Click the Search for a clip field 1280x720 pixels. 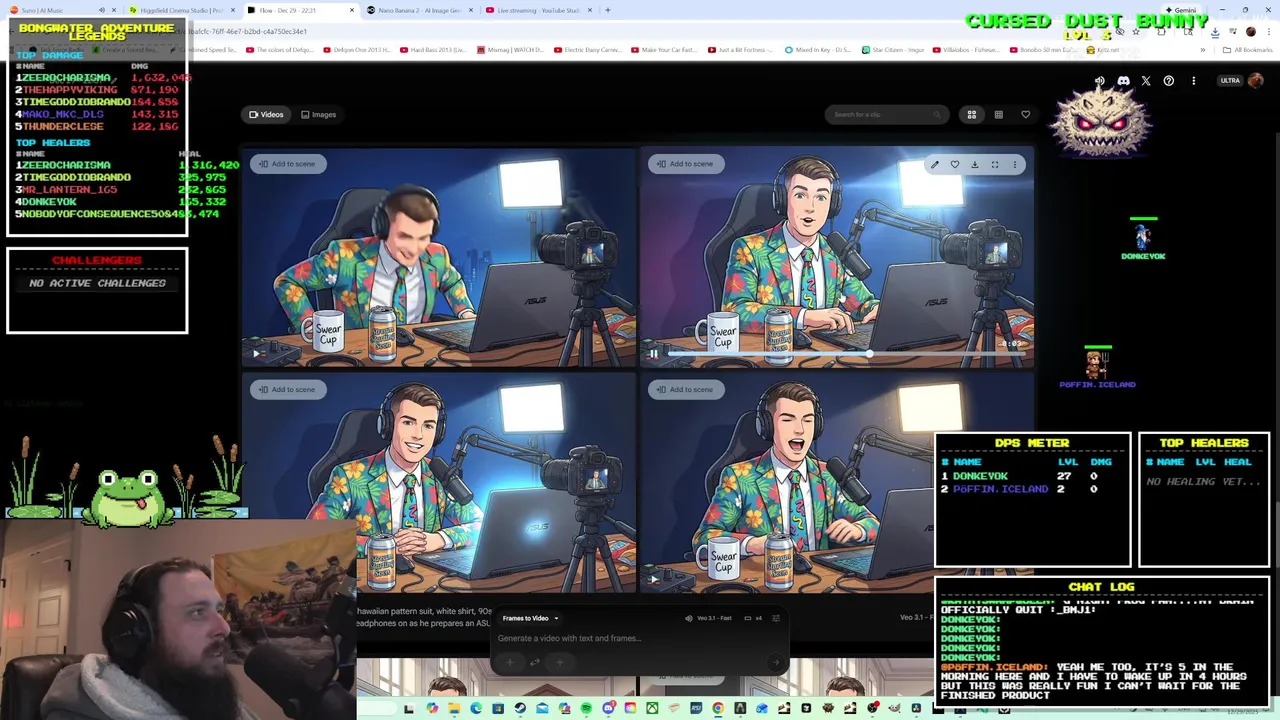886,114
